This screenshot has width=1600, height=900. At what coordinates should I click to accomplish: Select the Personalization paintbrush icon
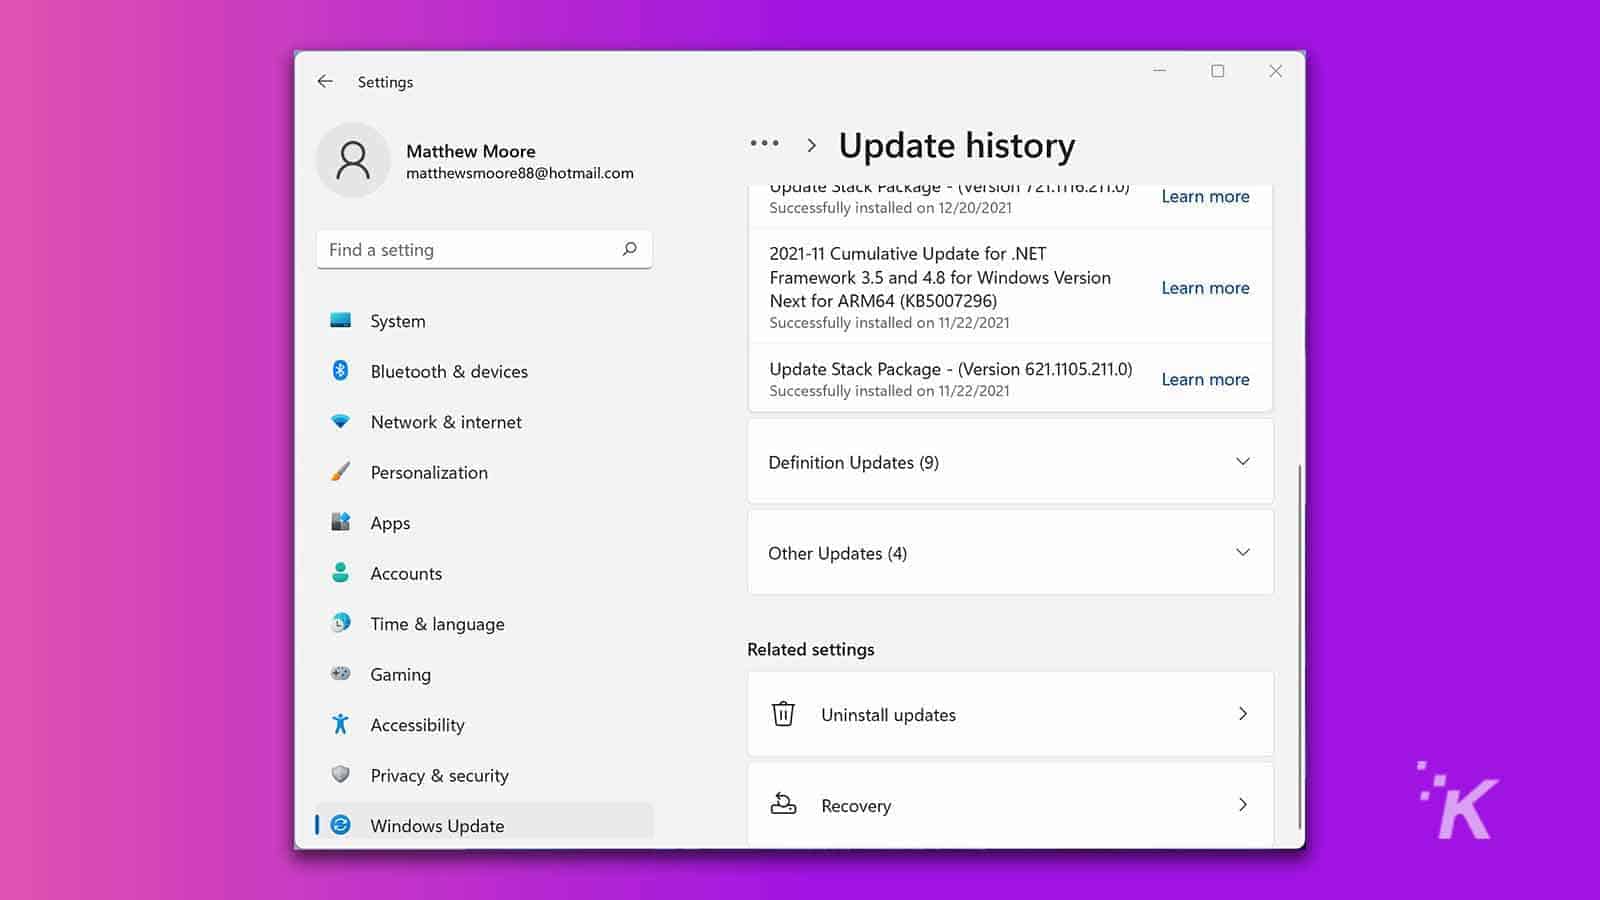coord(340,472)
